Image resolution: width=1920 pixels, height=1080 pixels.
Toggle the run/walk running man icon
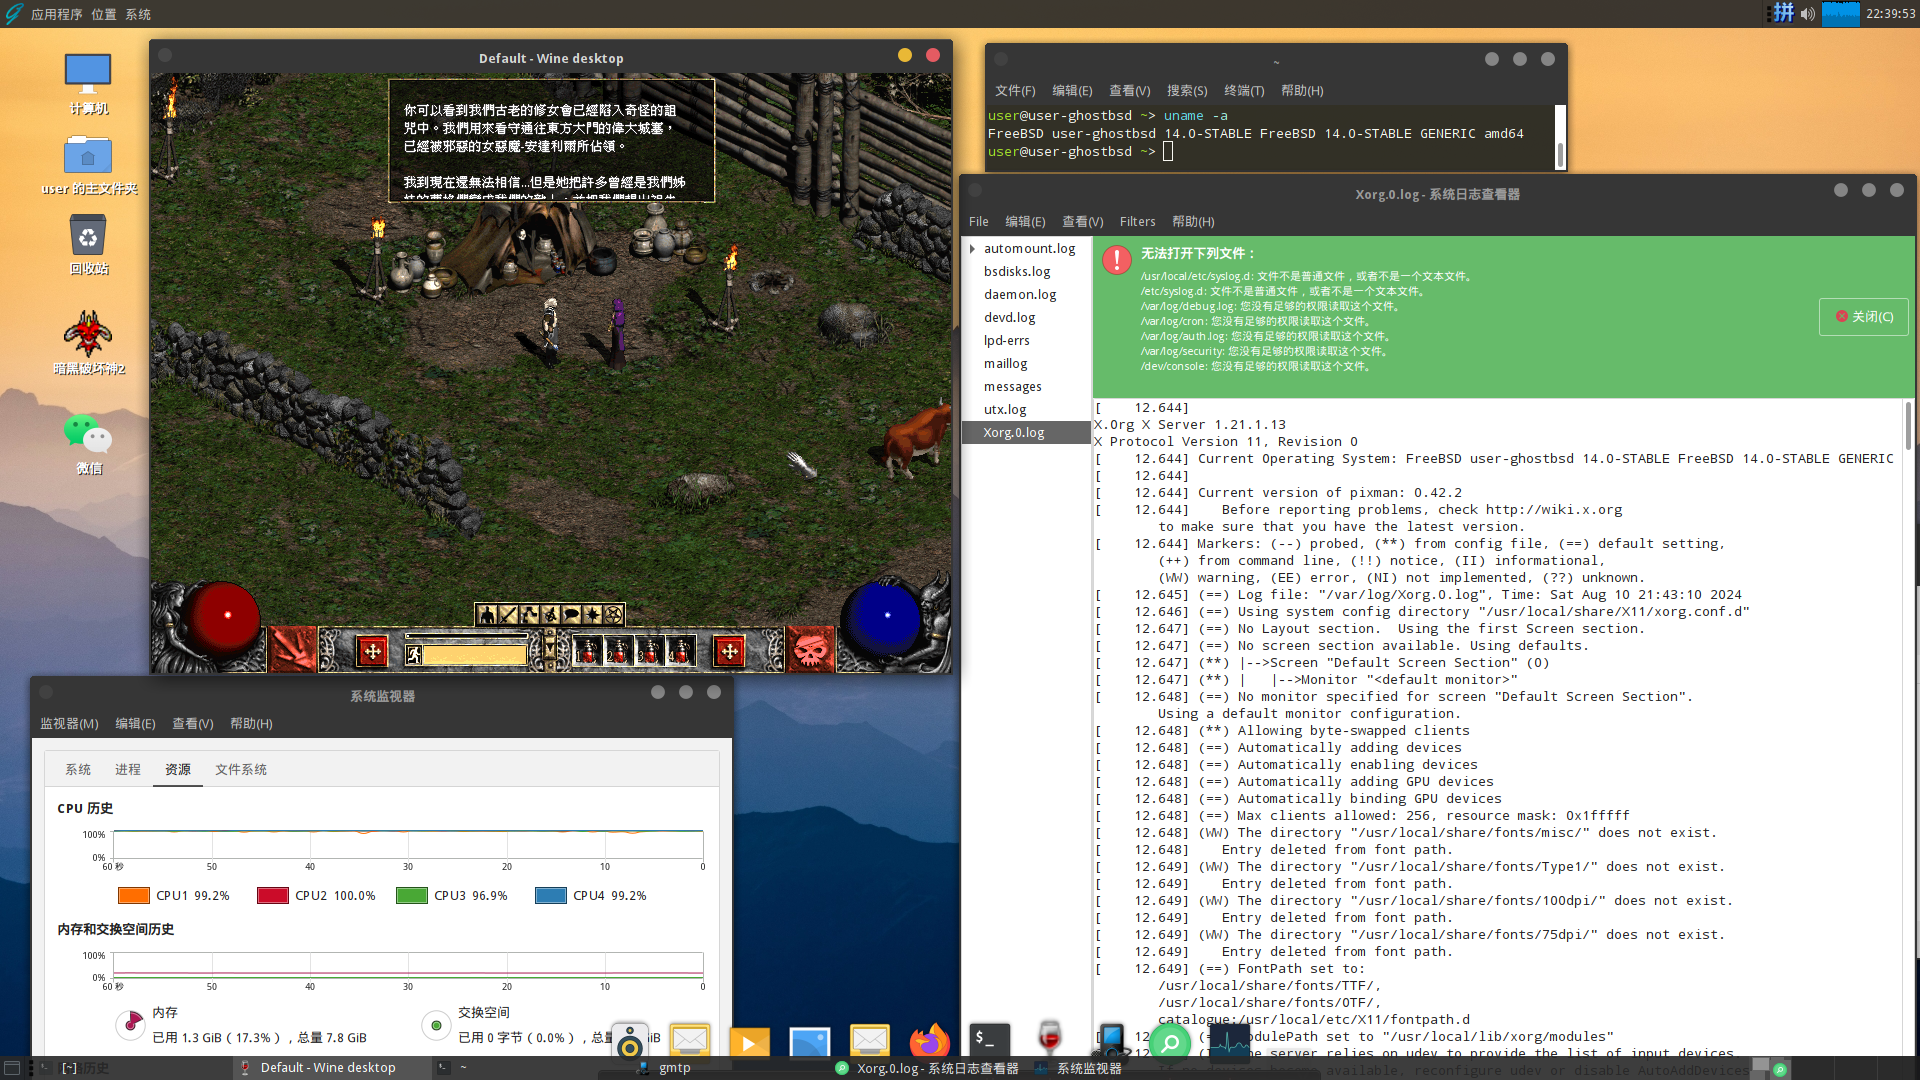[x=414, y=655]
